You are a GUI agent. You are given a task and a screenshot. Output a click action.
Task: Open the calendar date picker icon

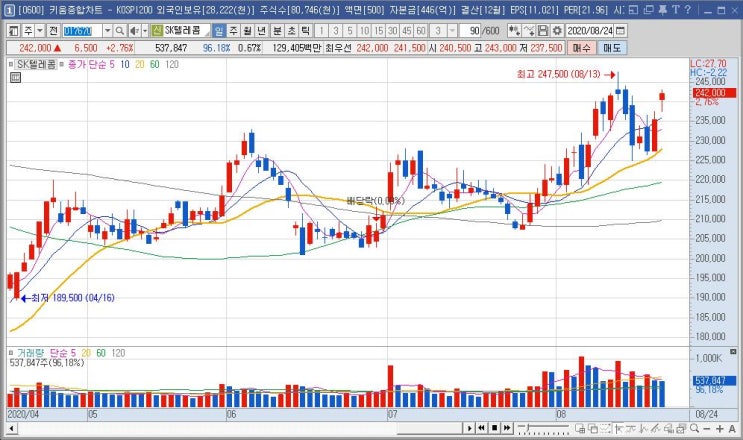point(620,31)
